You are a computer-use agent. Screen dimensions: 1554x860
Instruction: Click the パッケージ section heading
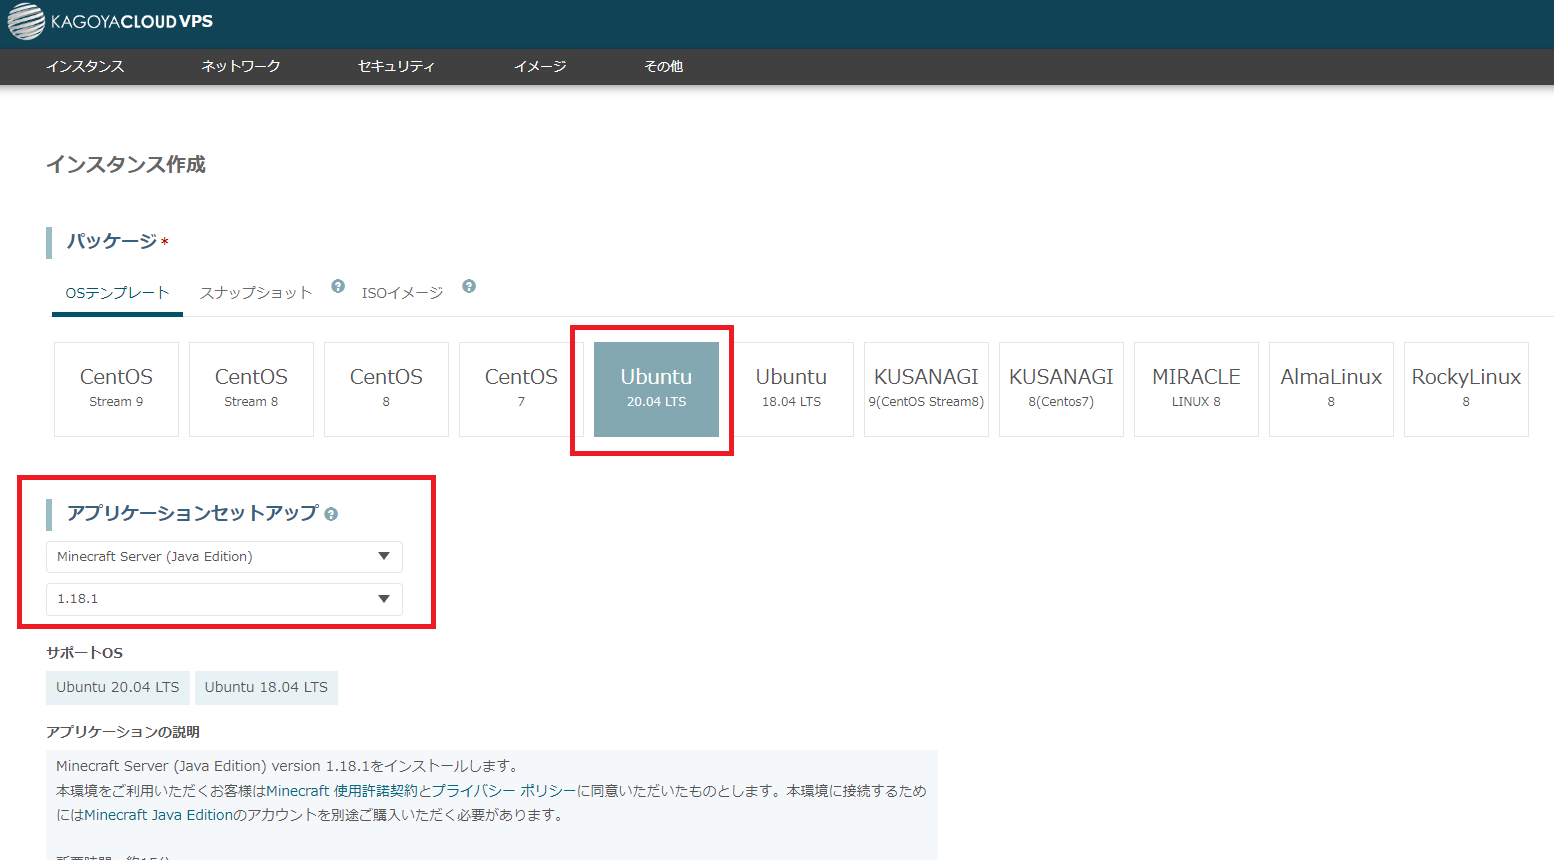tap(112, 241)
